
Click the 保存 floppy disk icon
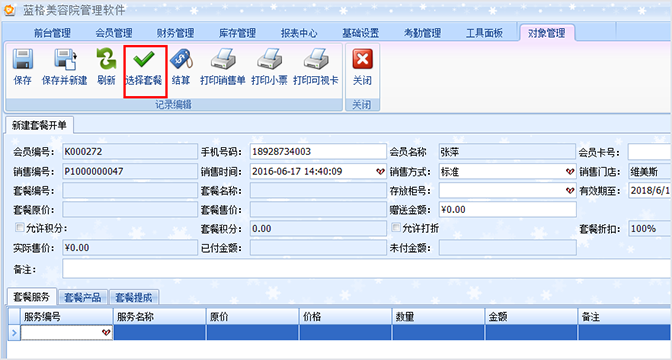point(23,59)
